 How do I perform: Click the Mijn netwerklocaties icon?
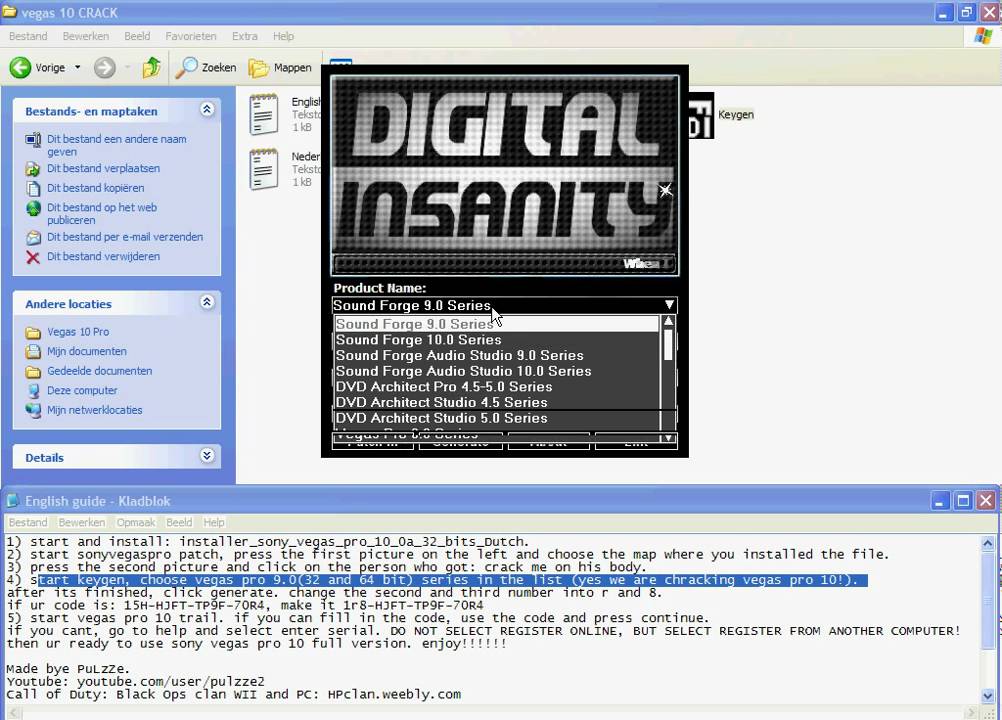point(33,410)
